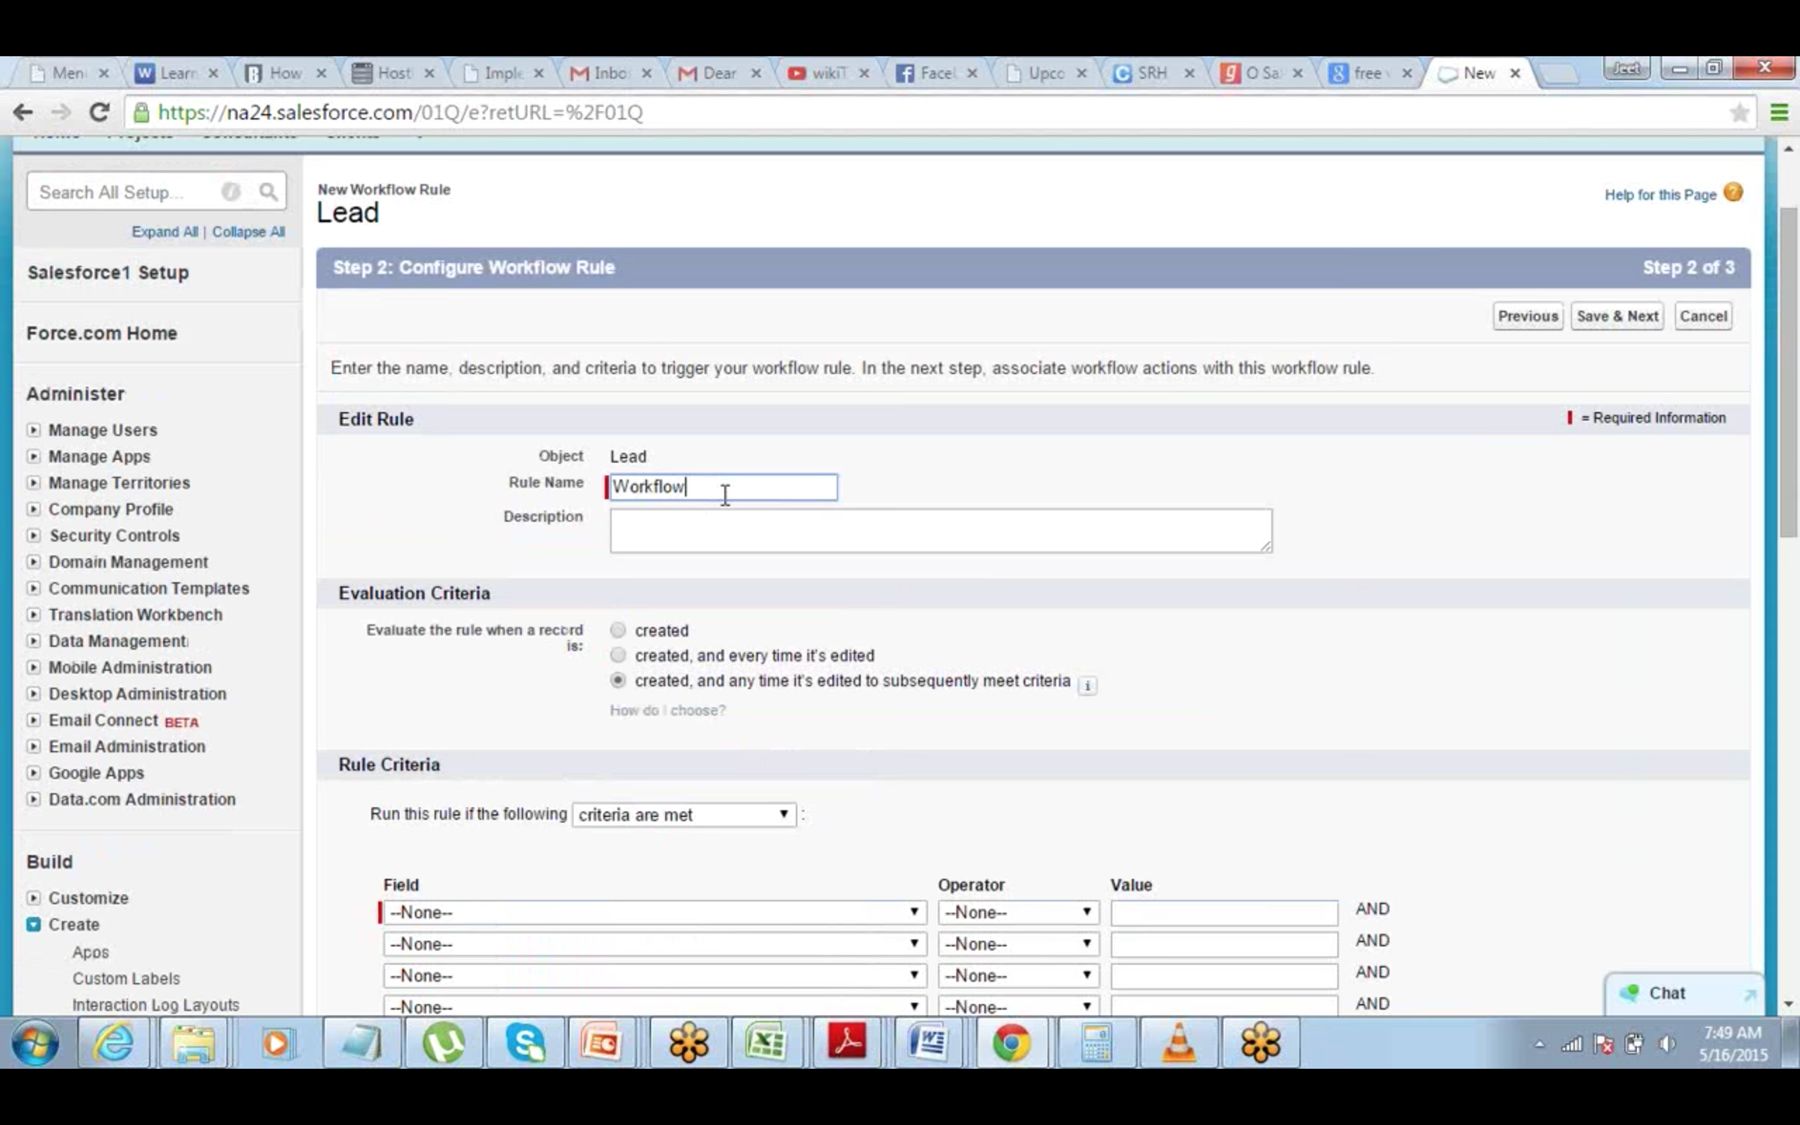Open Excel from the taskbar
The width and height of the screenshot is (1800, 1125).
click(766, 1043)
